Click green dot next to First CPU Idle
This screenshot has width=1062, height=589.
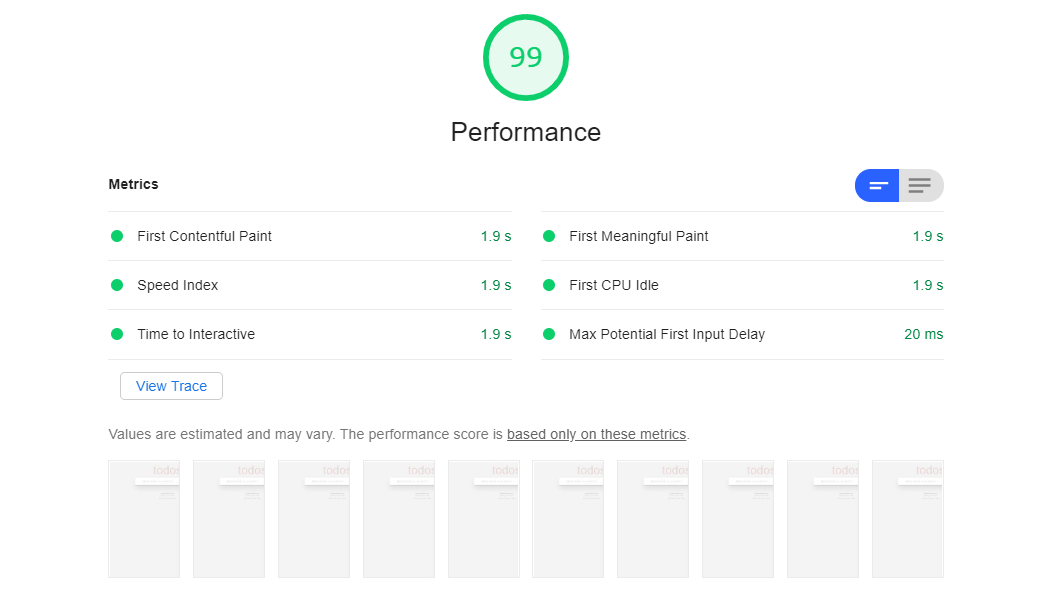click(549, 285)
